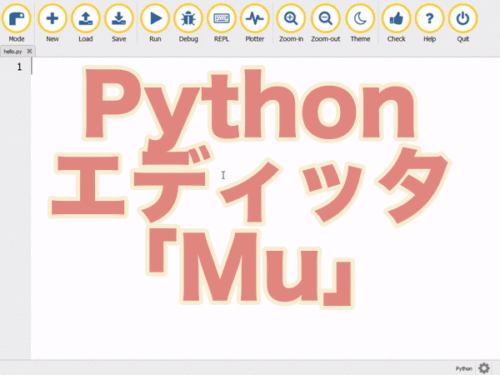Open the REPL panel
This screenshot has height=375, width=500.
222,23
